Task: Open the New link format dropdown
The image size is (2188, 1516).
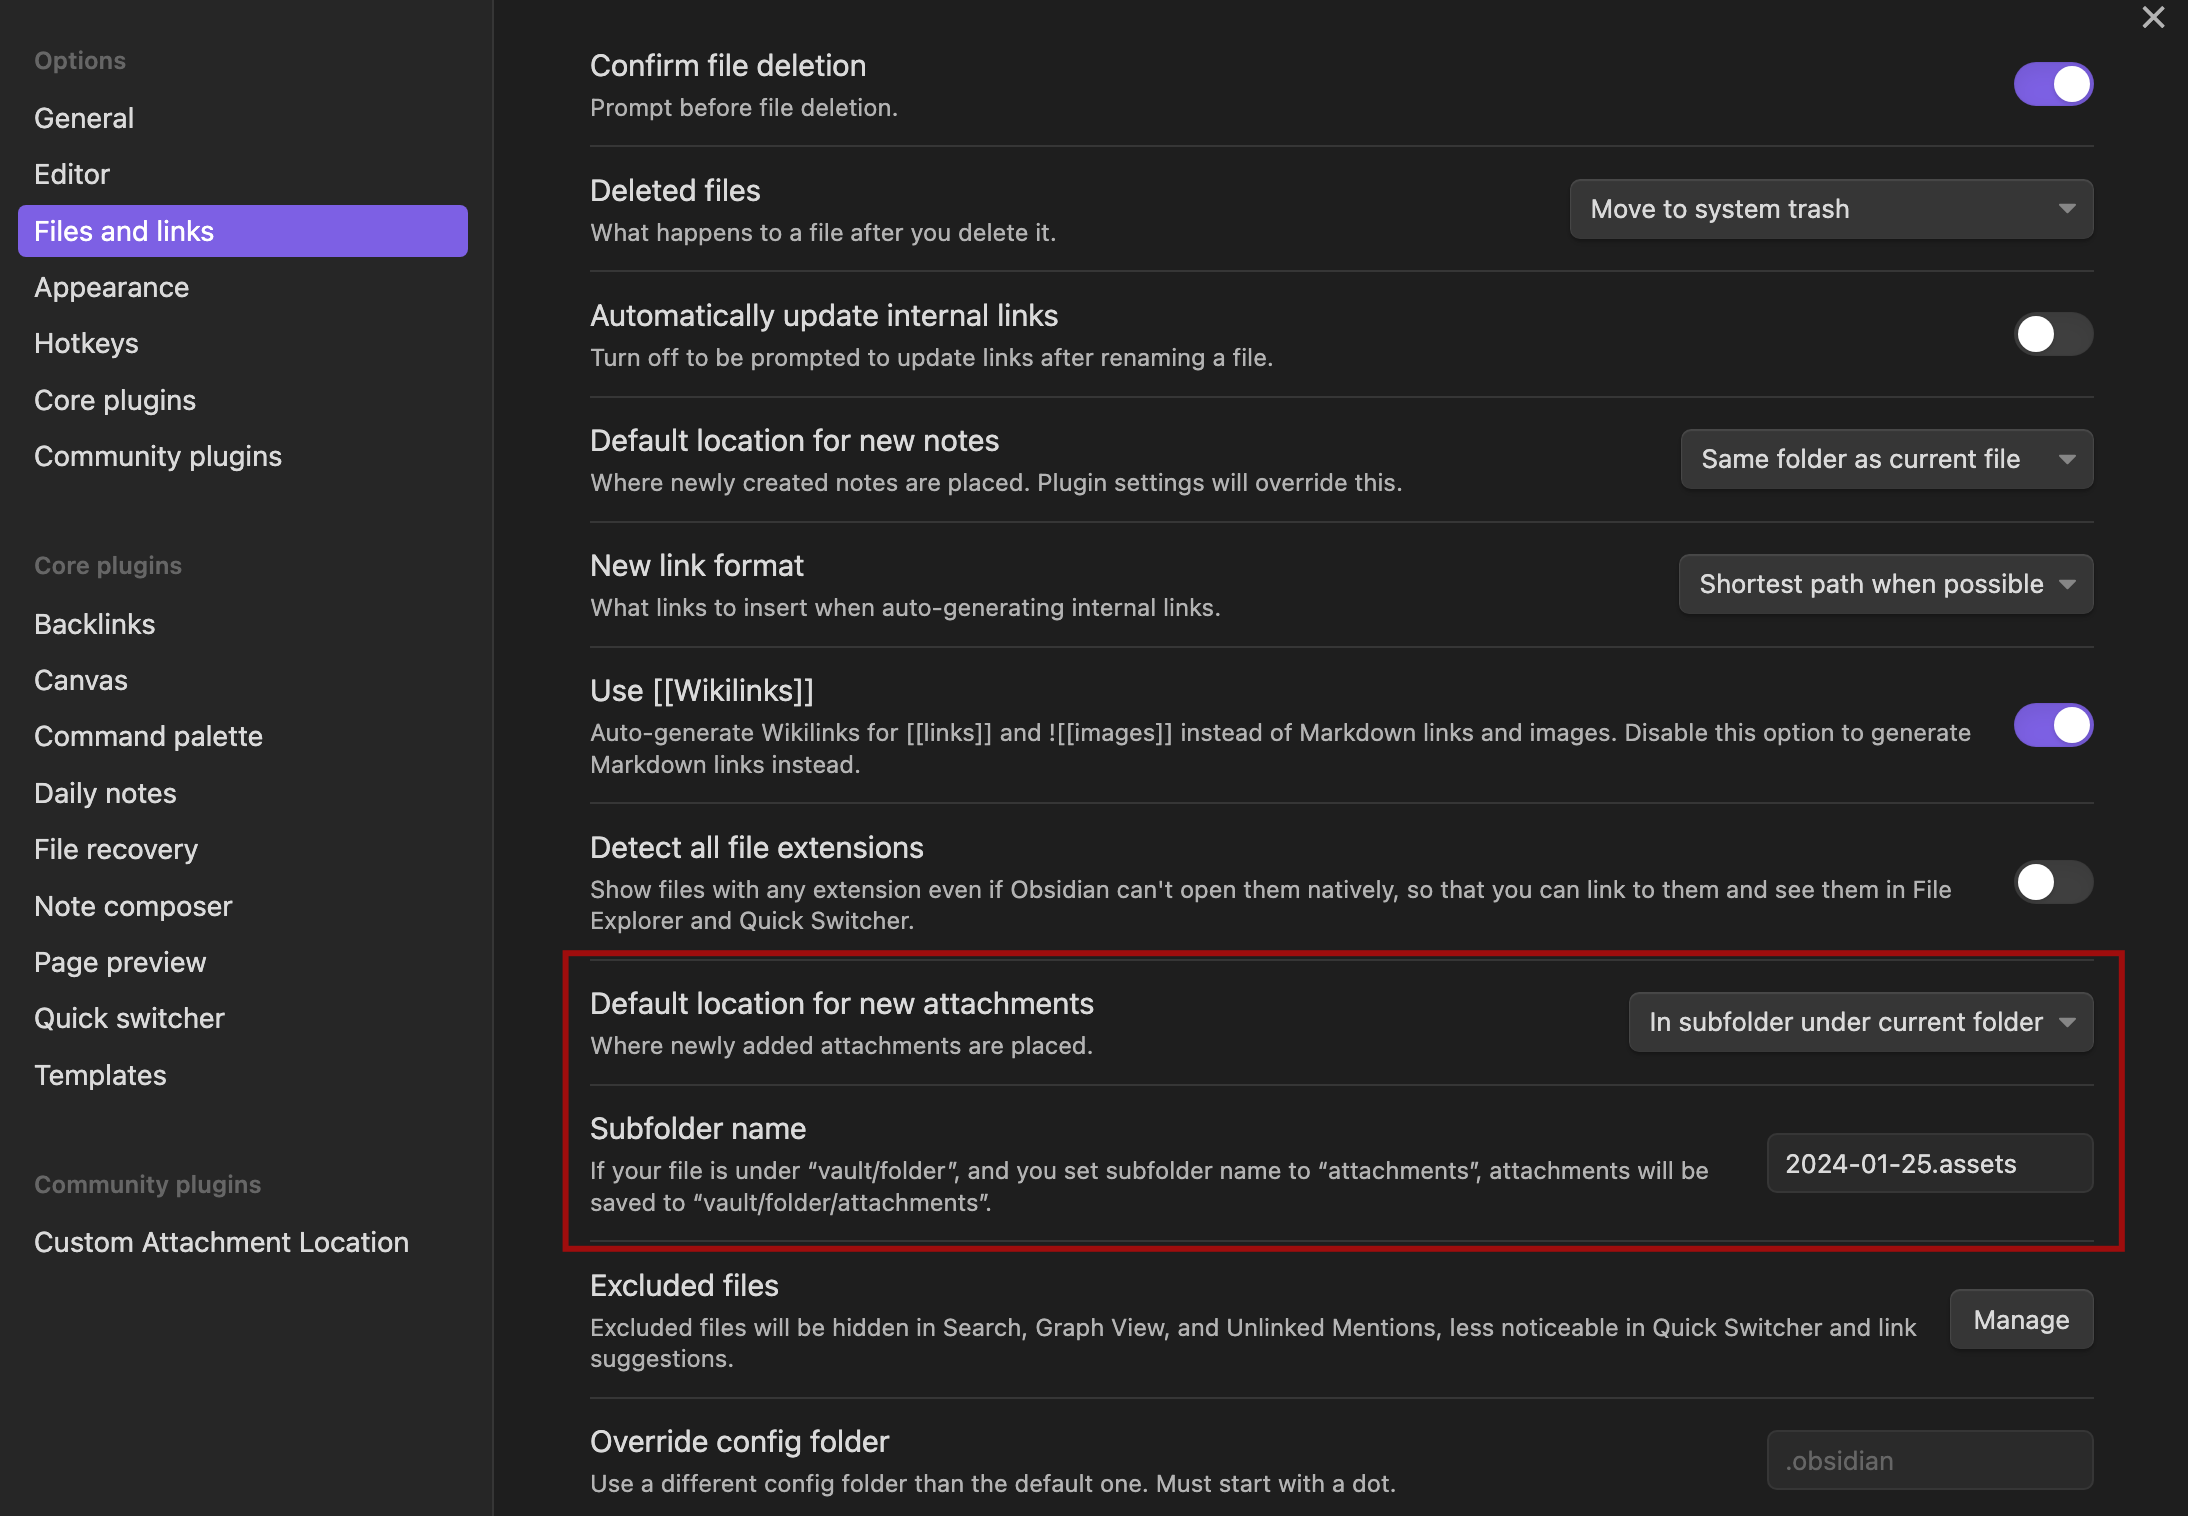Action: click(x=1885, y=584)
